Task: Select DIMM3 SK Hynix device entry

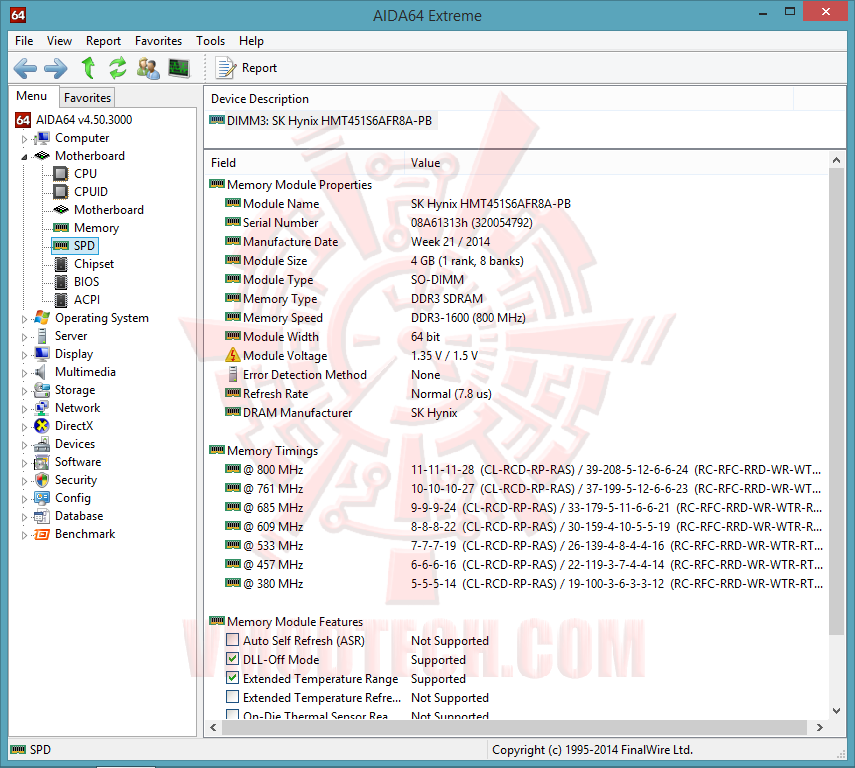Action: [x=321, y=121]
